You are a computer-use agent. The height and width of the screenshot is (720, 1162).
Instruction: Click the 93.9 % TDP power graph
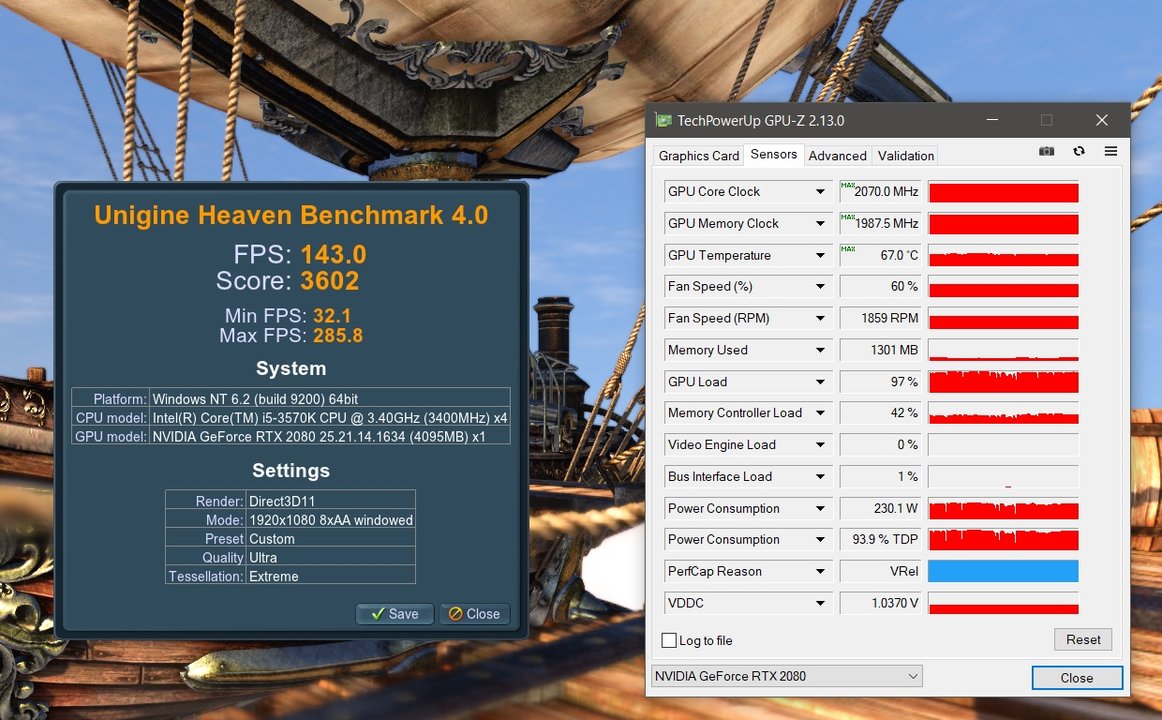[1003, 540]
